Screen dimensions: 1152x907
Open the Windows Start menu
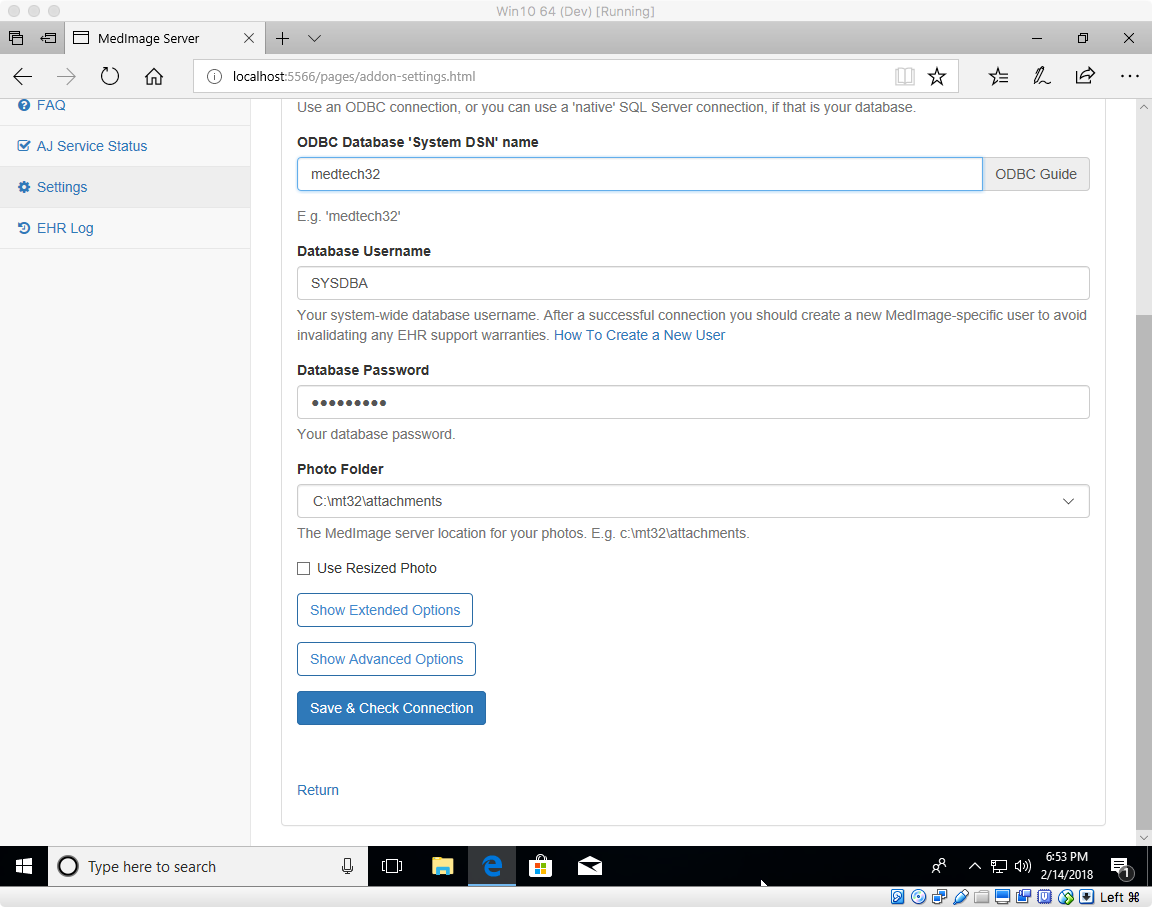pyautogui.click(x=24, y=867)
